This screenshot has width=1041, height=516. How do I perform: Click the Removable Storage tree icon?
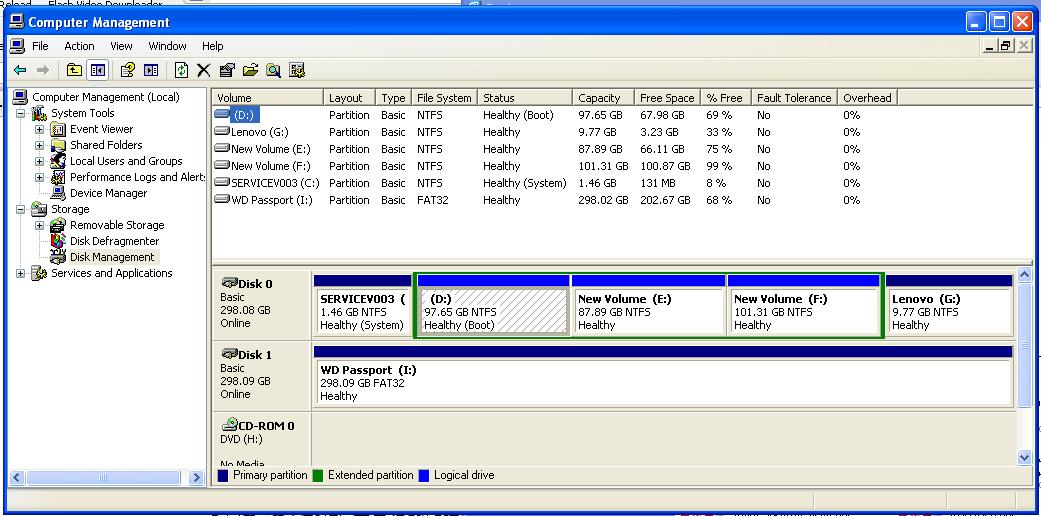click(58, 225)
